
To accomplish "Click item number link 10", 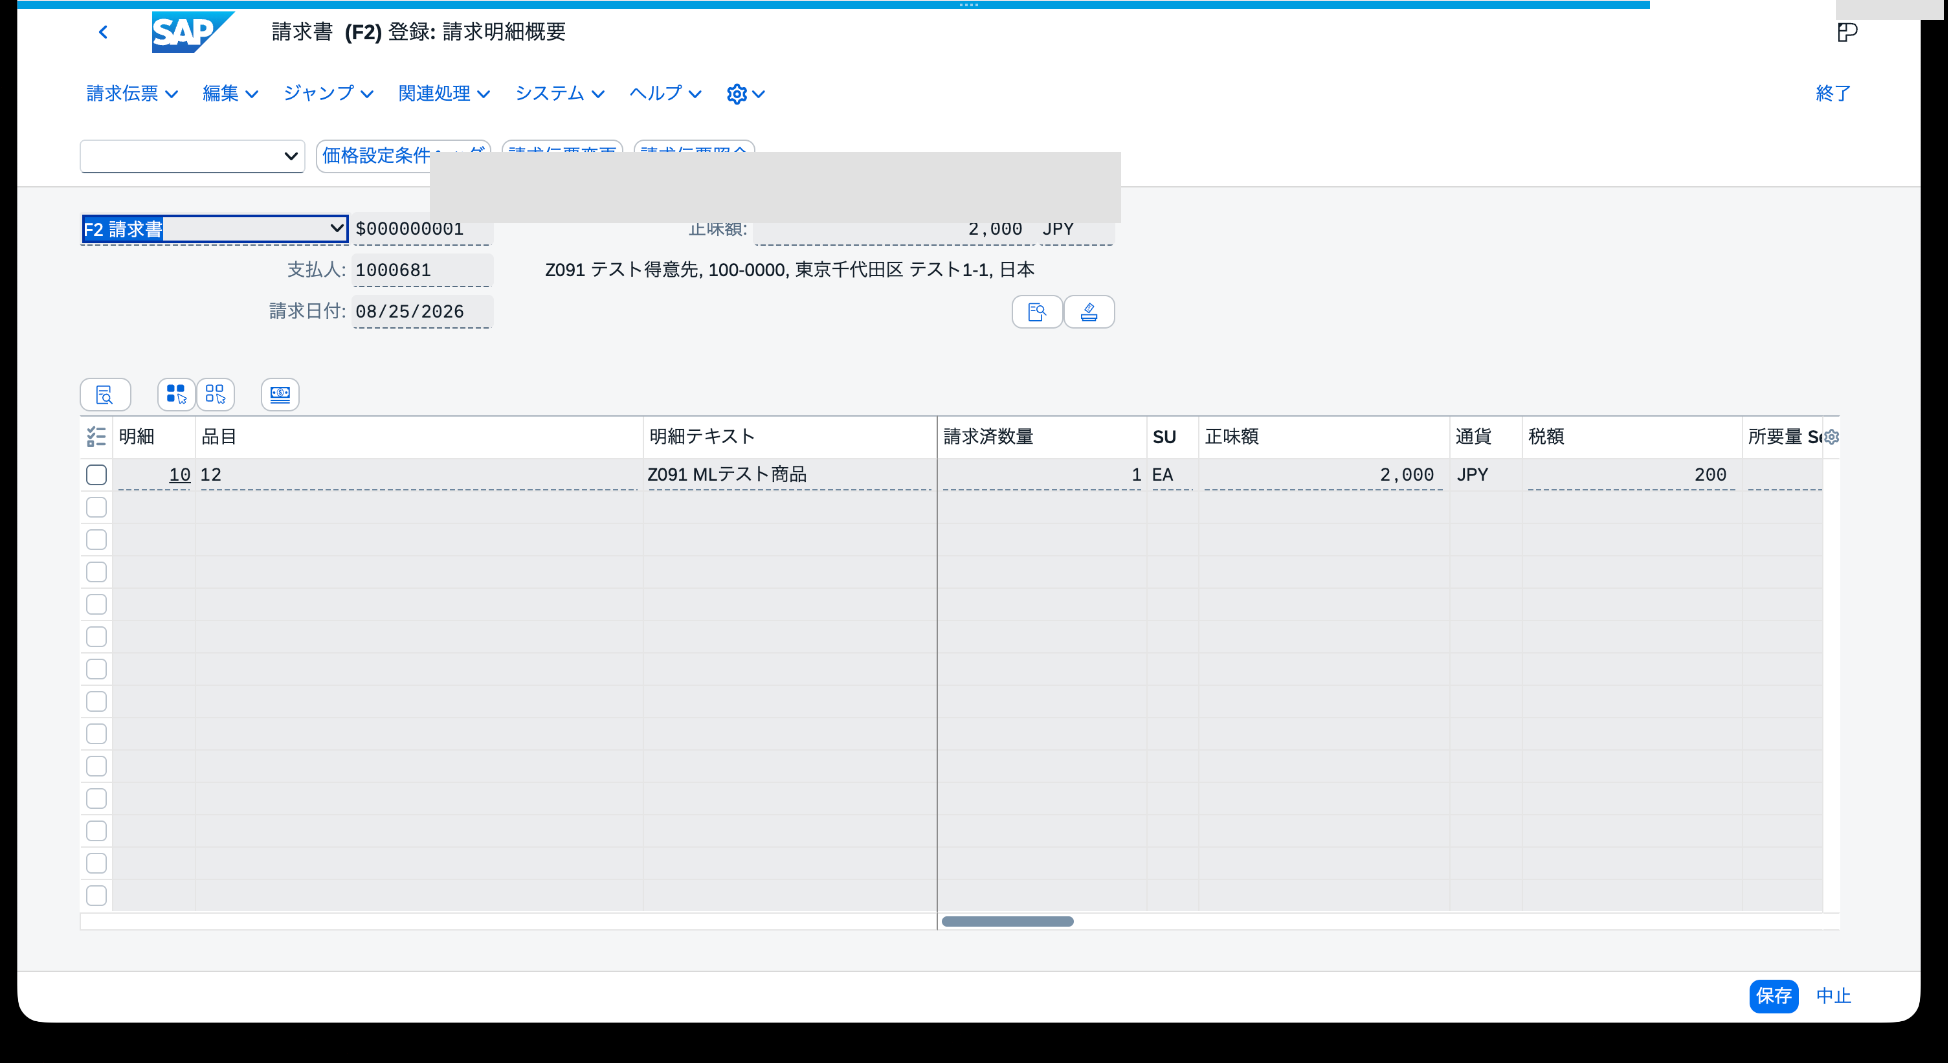I will tap(180, 475).
